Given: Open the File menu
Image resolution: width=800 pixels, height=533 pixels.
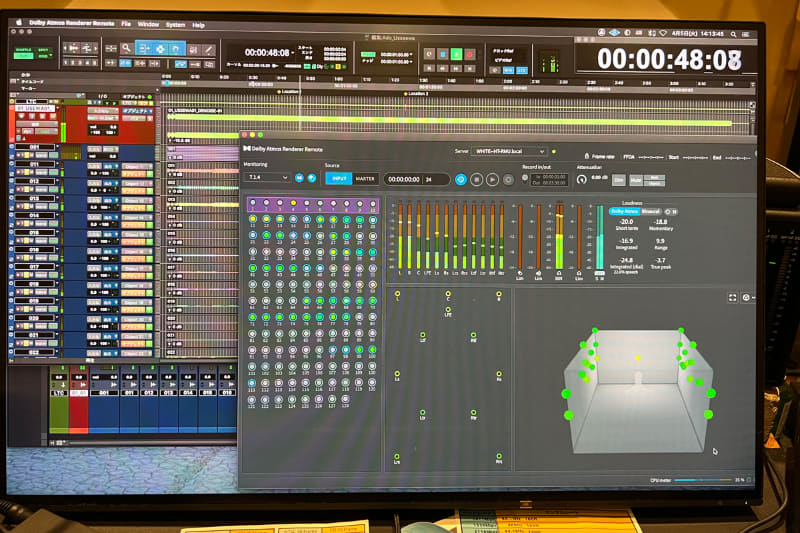Looking at the screenshot, I should tap(126, 23).
